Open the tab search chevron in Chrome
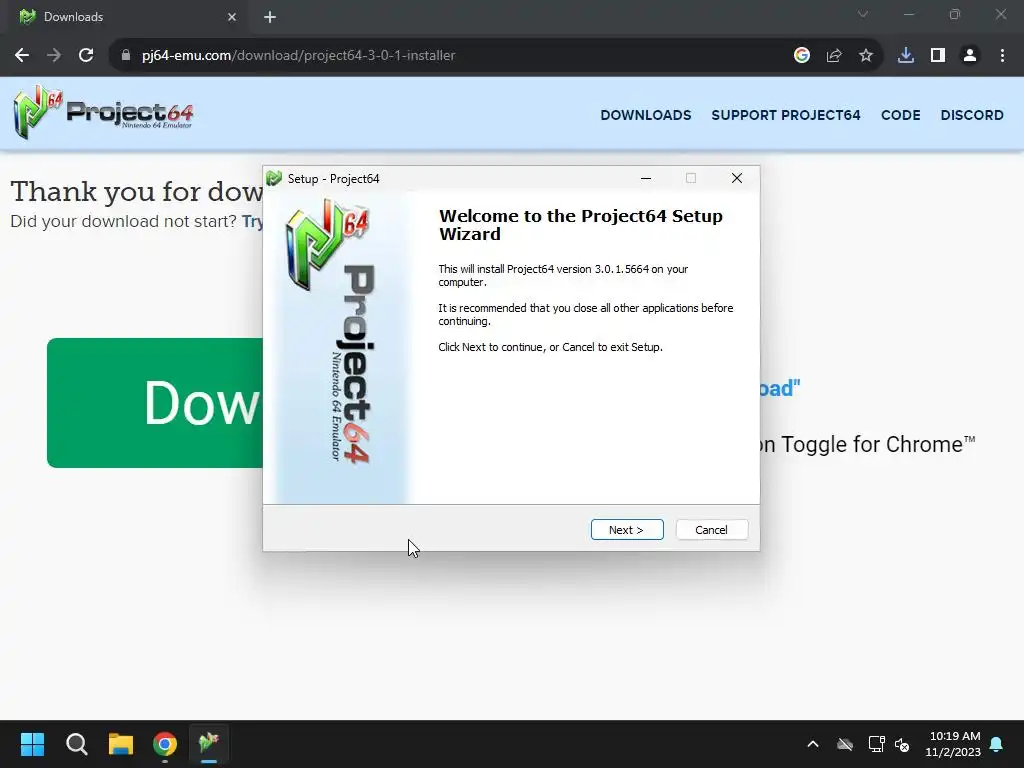 [x=863, y=14]
